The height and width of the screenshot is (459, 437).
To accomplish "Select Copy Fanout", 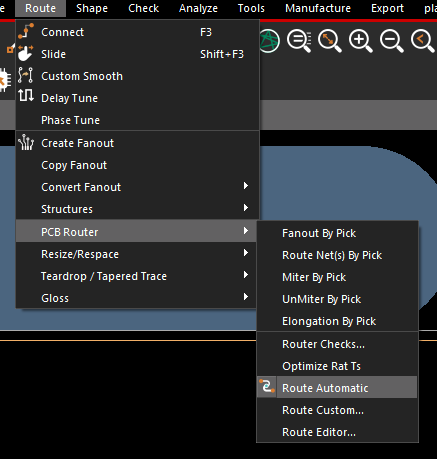I will point(138,165).
